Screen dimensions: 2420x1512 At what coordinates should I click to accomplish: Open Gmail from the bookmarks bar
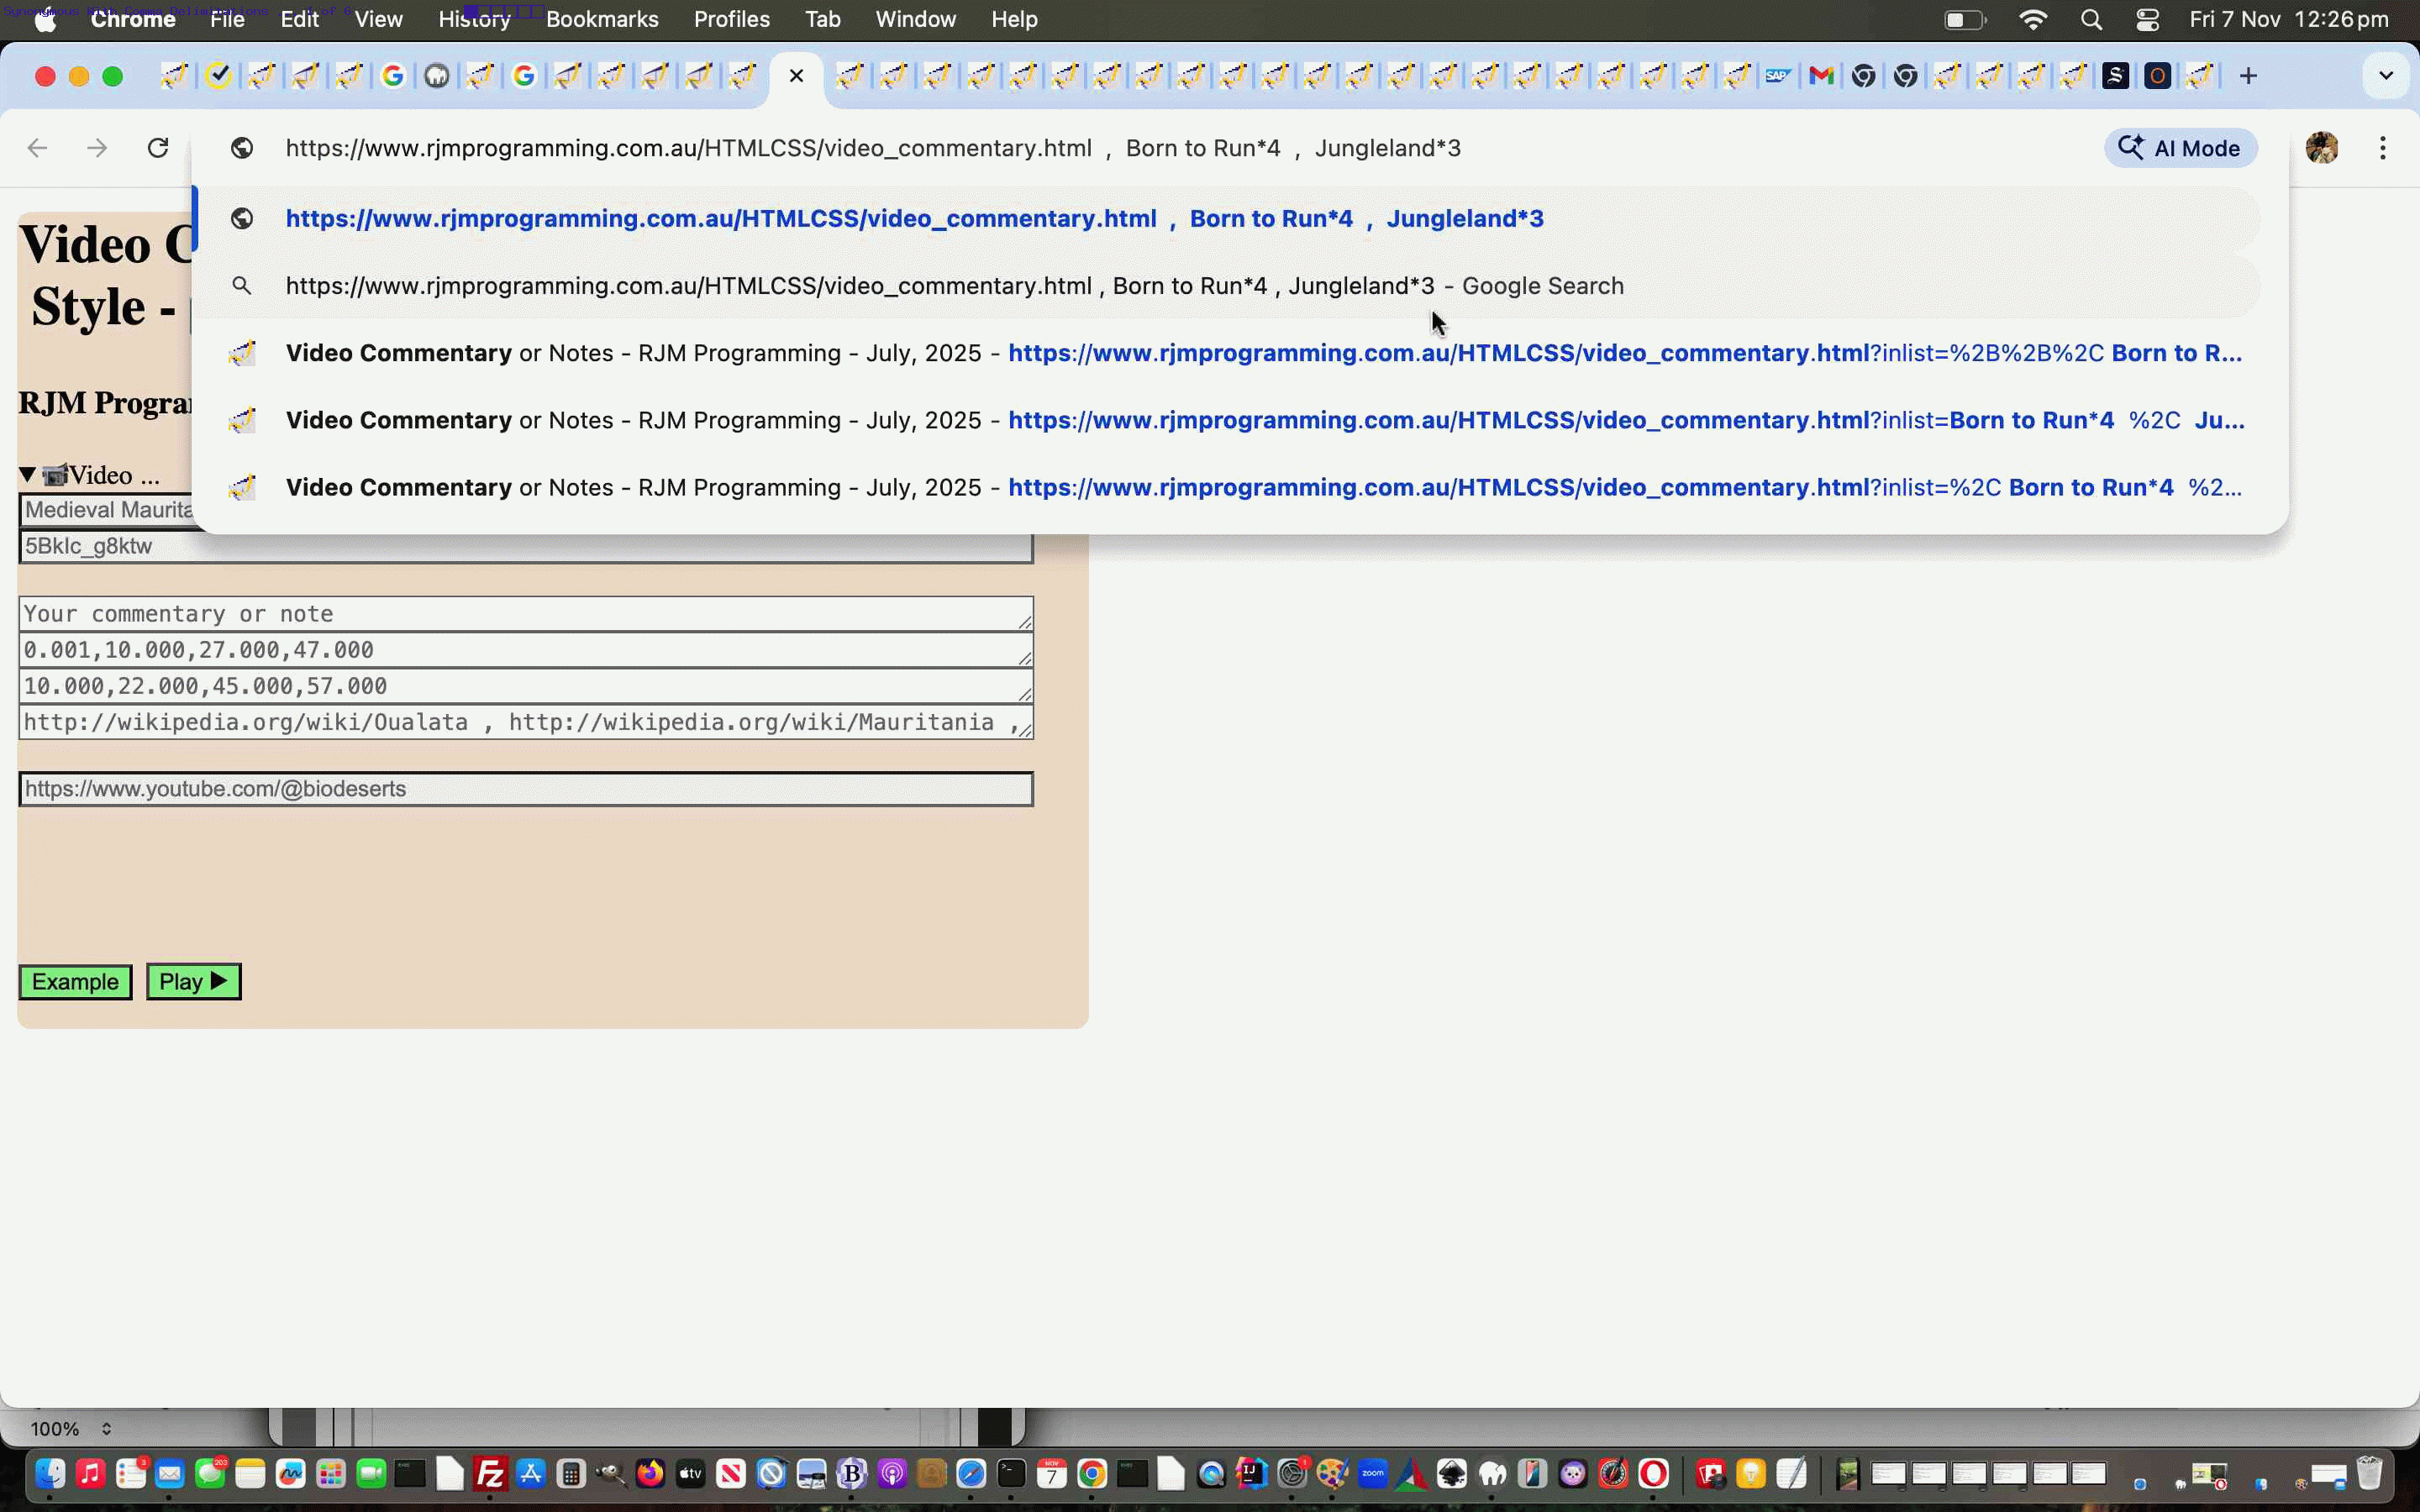1822,75
